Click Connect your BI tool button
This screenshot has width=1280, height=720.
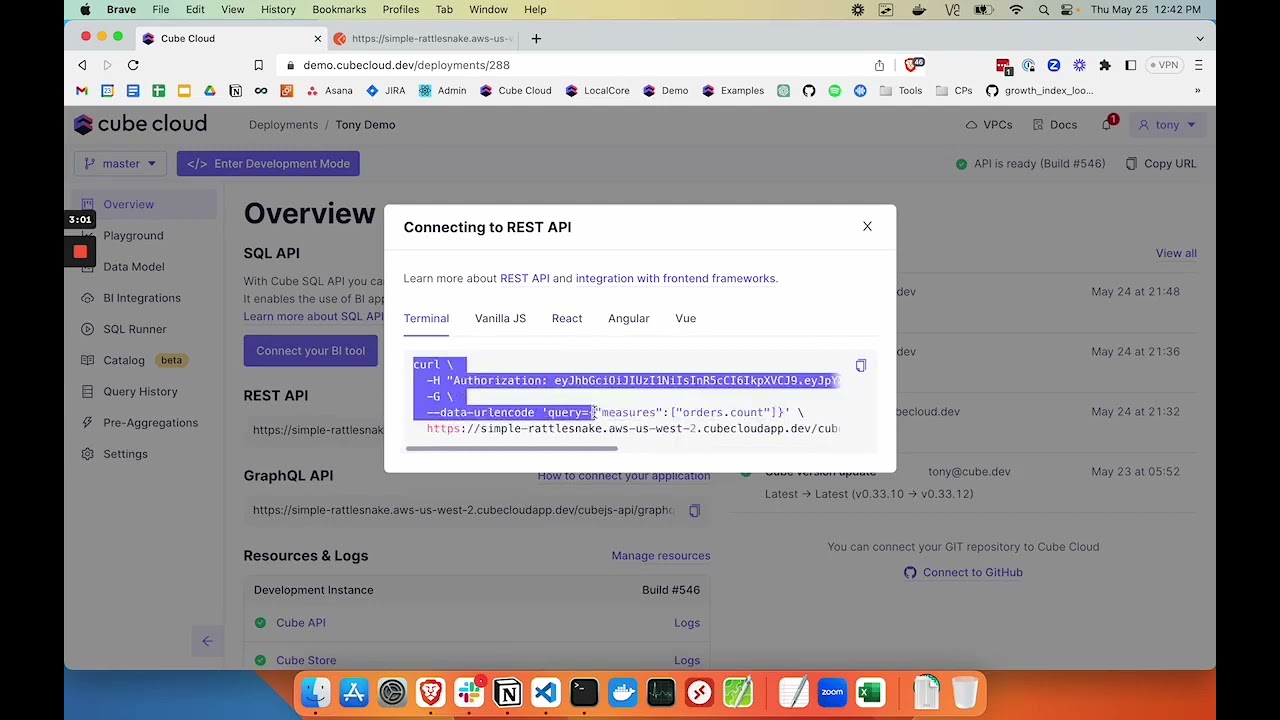(x=310, y=351)
